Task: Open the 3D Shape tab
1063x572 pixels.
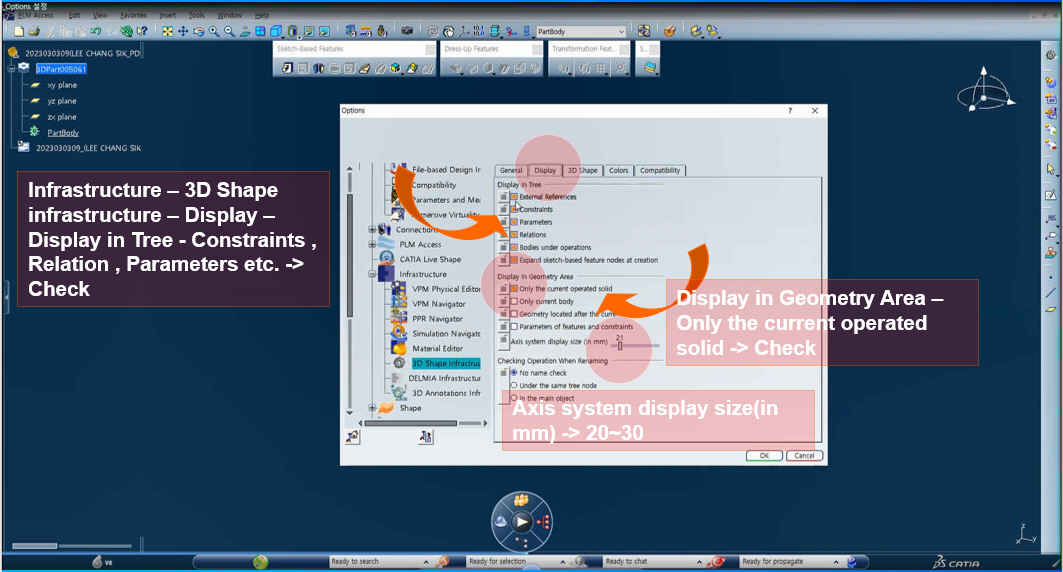Action: pos(582,170)
